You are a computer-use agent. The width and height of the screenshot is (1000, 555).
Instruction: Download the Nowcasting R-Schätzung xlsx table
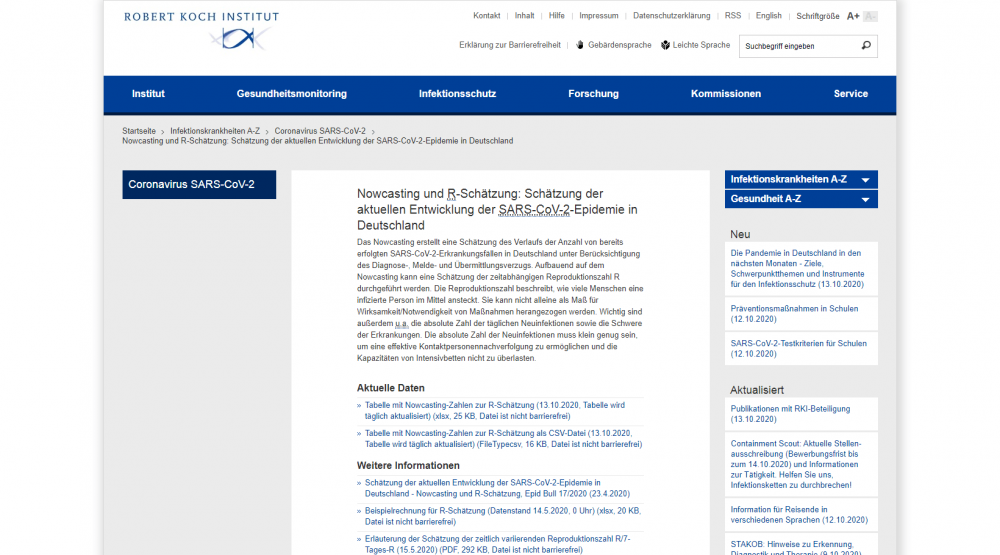point(495,410)
